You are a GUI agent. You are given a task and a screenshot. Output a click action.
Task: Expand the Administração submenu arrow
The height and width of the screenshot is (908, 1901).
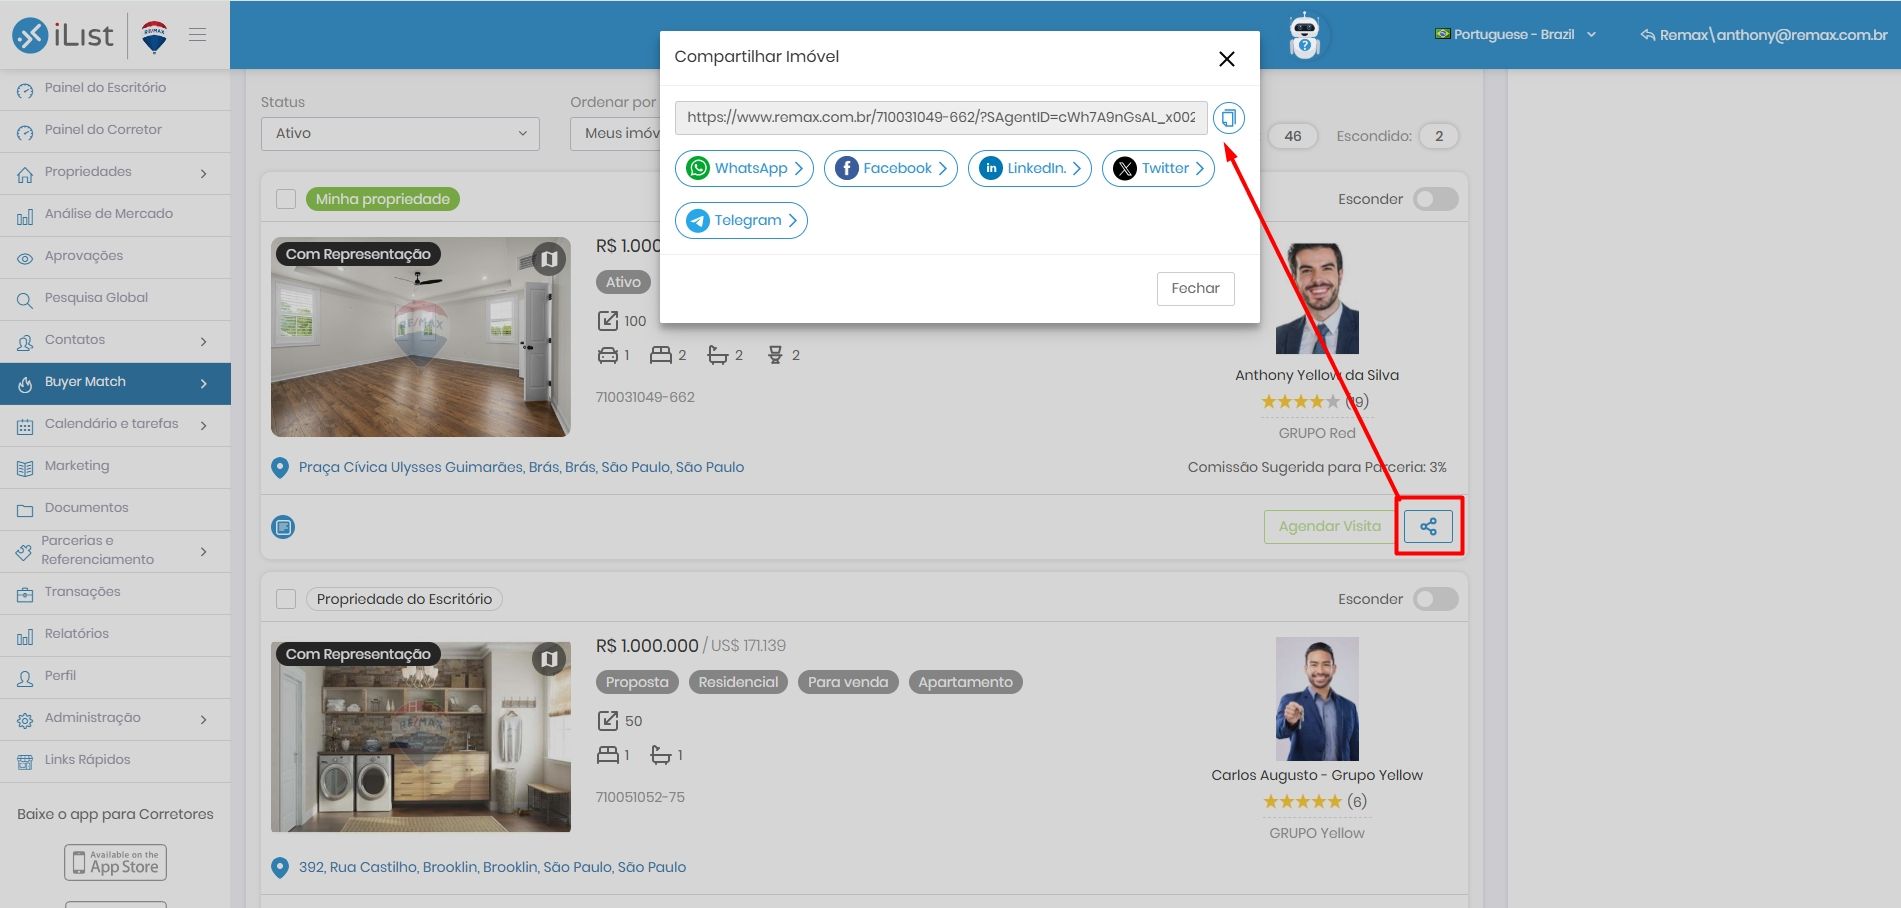click(x=204, y=719)
